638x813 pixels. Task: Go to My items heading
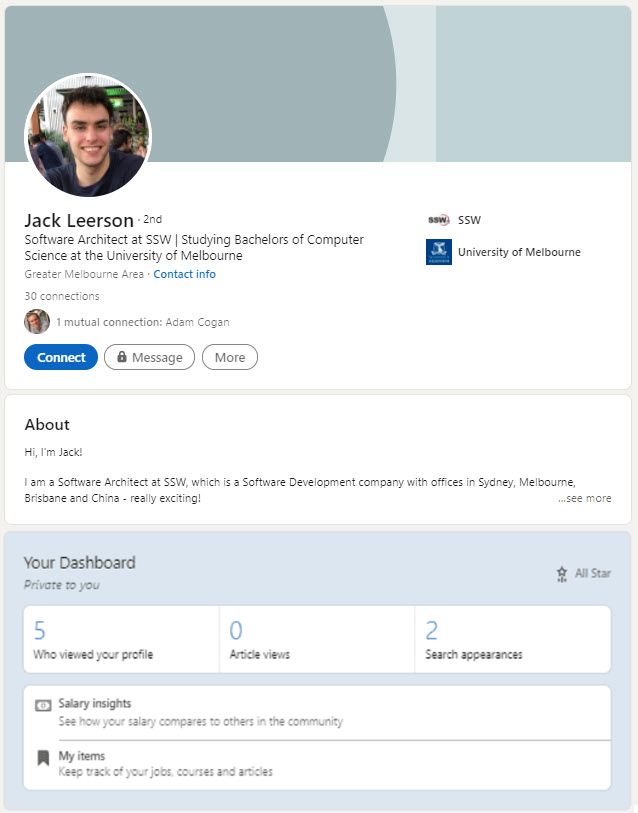point(82,756)
